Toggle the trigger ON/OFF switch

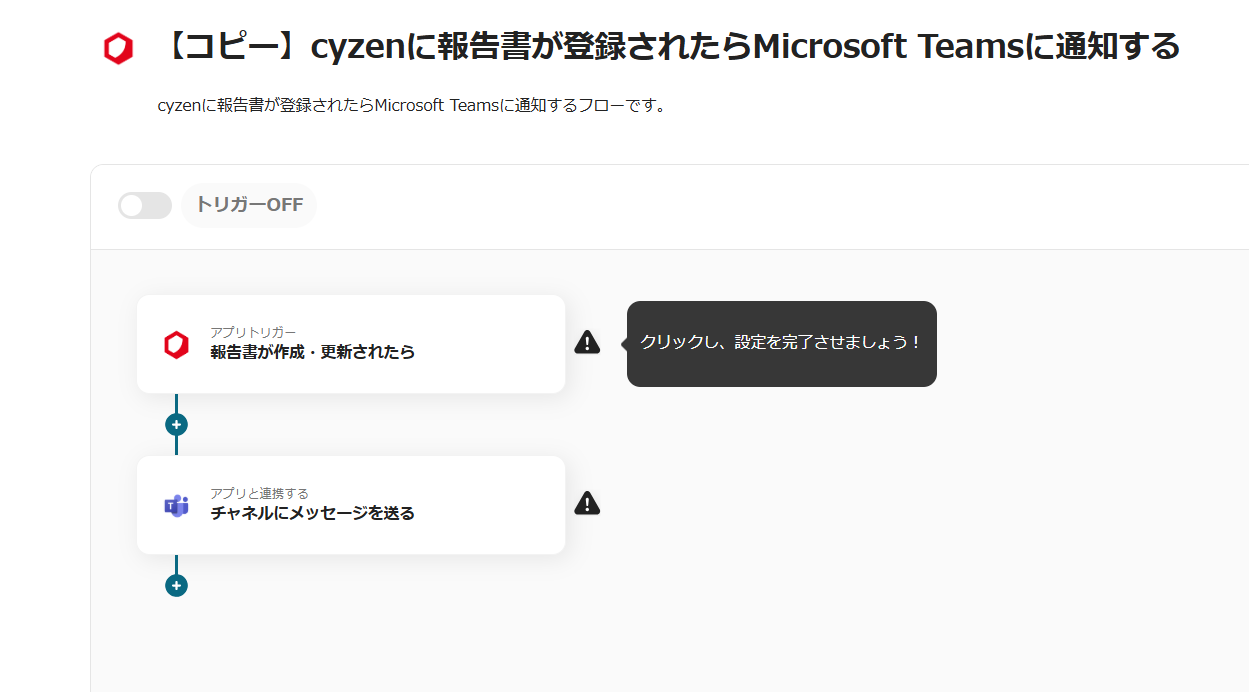145,205
